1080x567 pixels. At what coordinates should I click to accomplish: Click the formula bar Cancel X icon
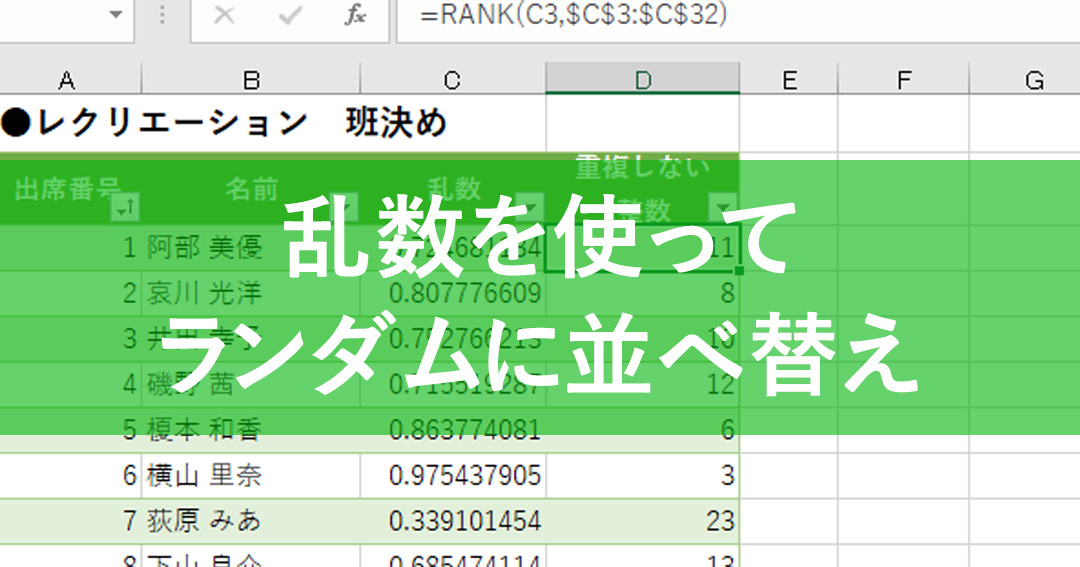click(x=224, y=14)
